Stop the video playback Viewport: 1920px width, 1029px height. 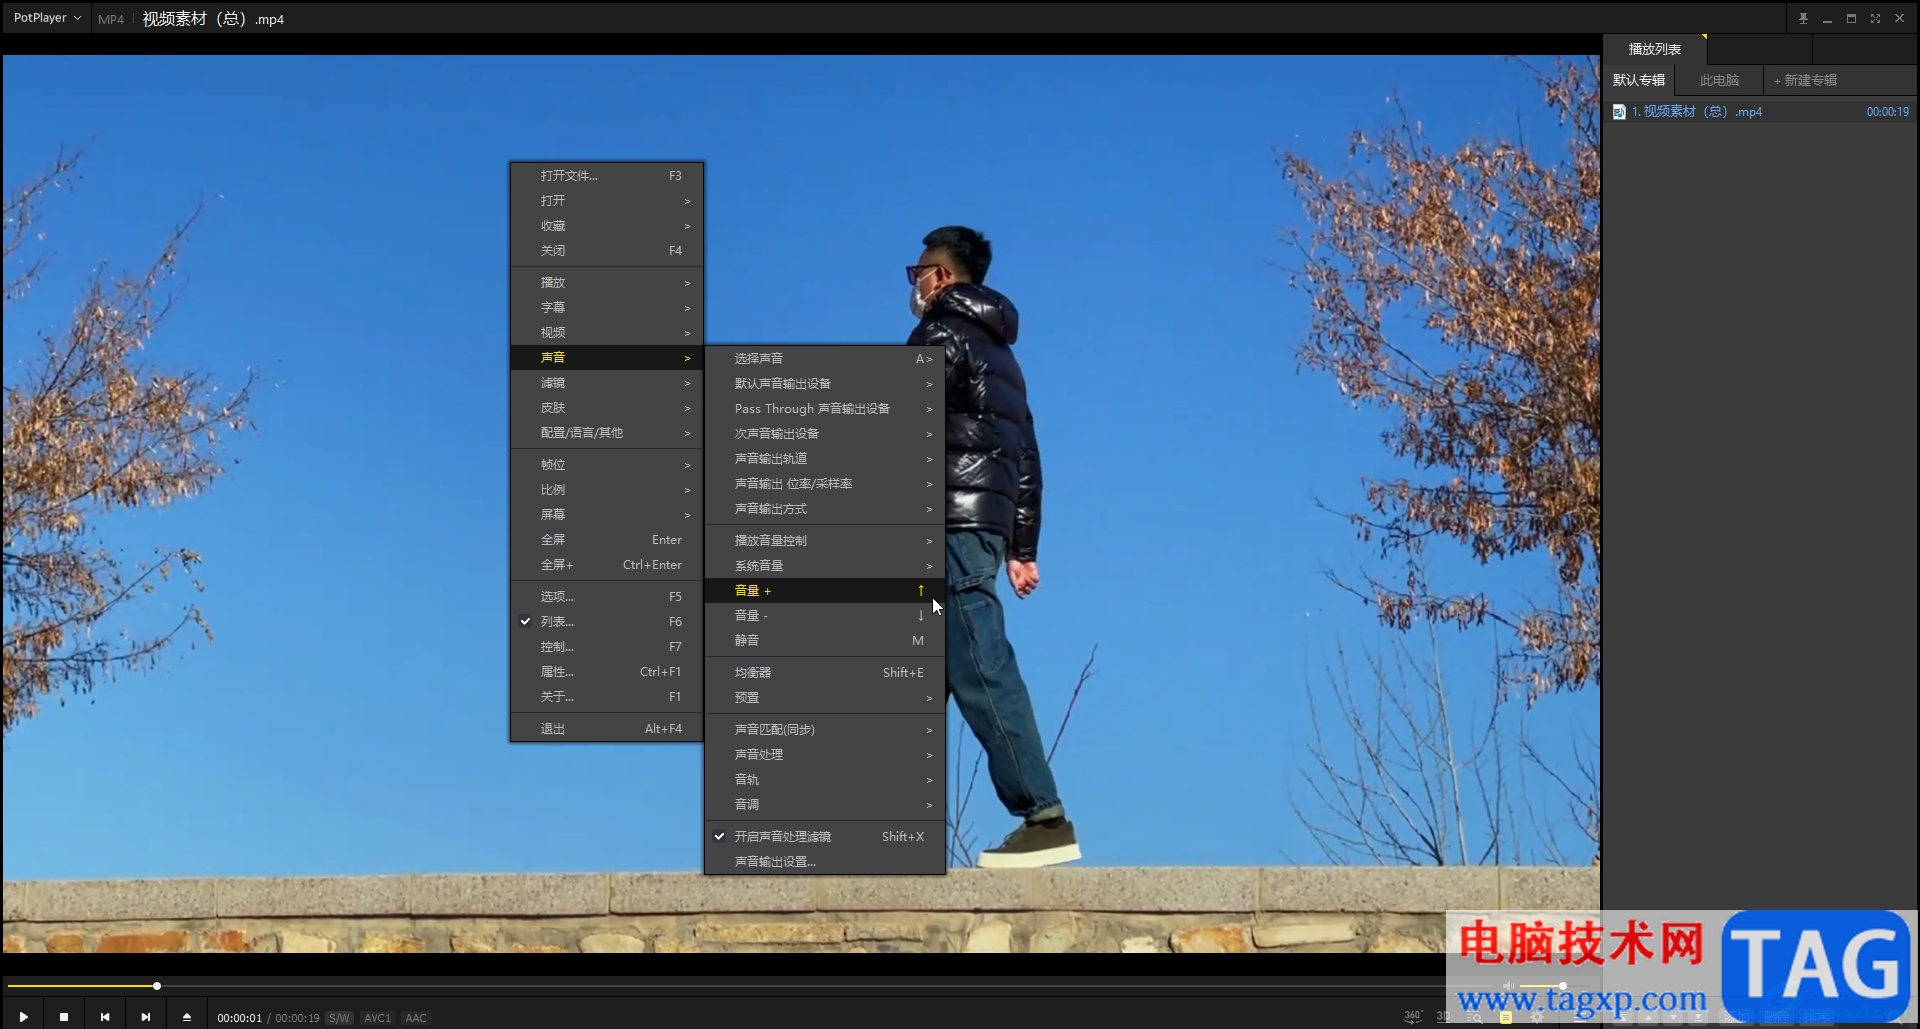click(64, 1017)
